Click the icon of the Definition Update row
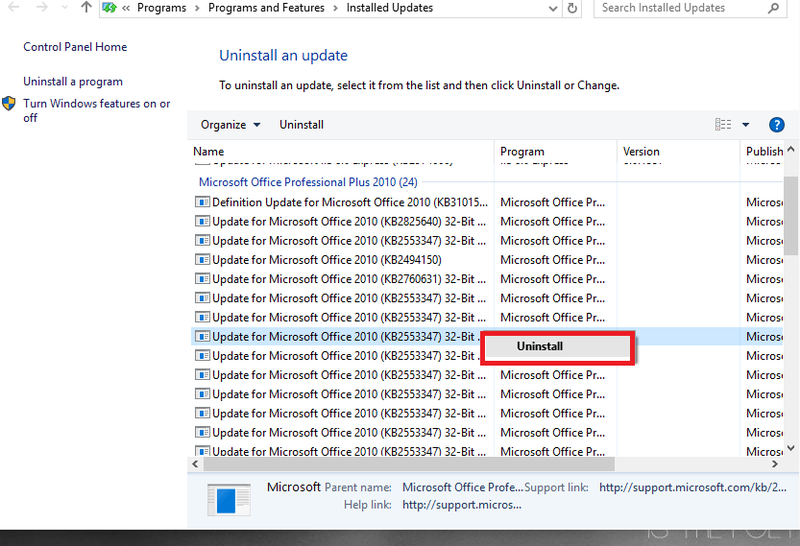This screenshot has height=546, width=800. [202, 202]
